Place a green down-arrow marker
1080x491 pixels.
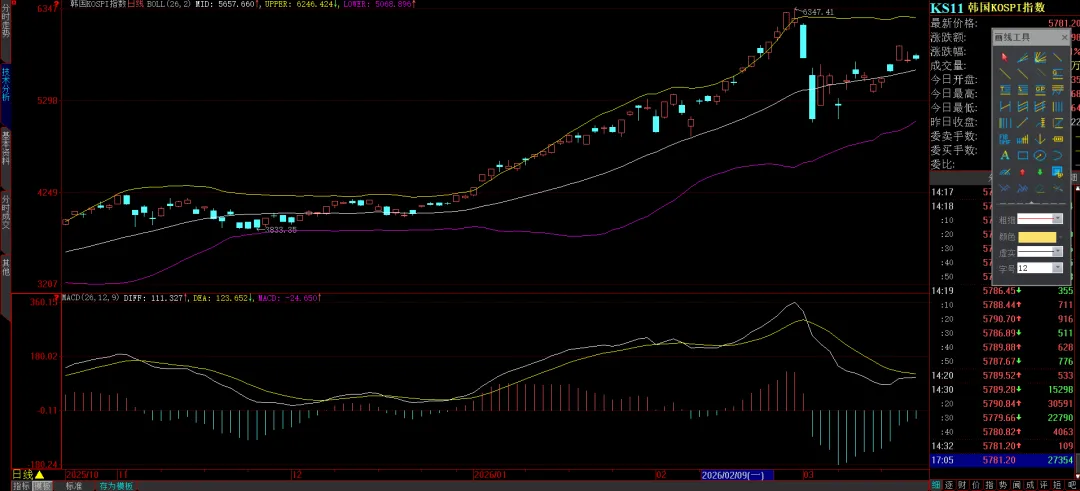[x=1040, y=171]
